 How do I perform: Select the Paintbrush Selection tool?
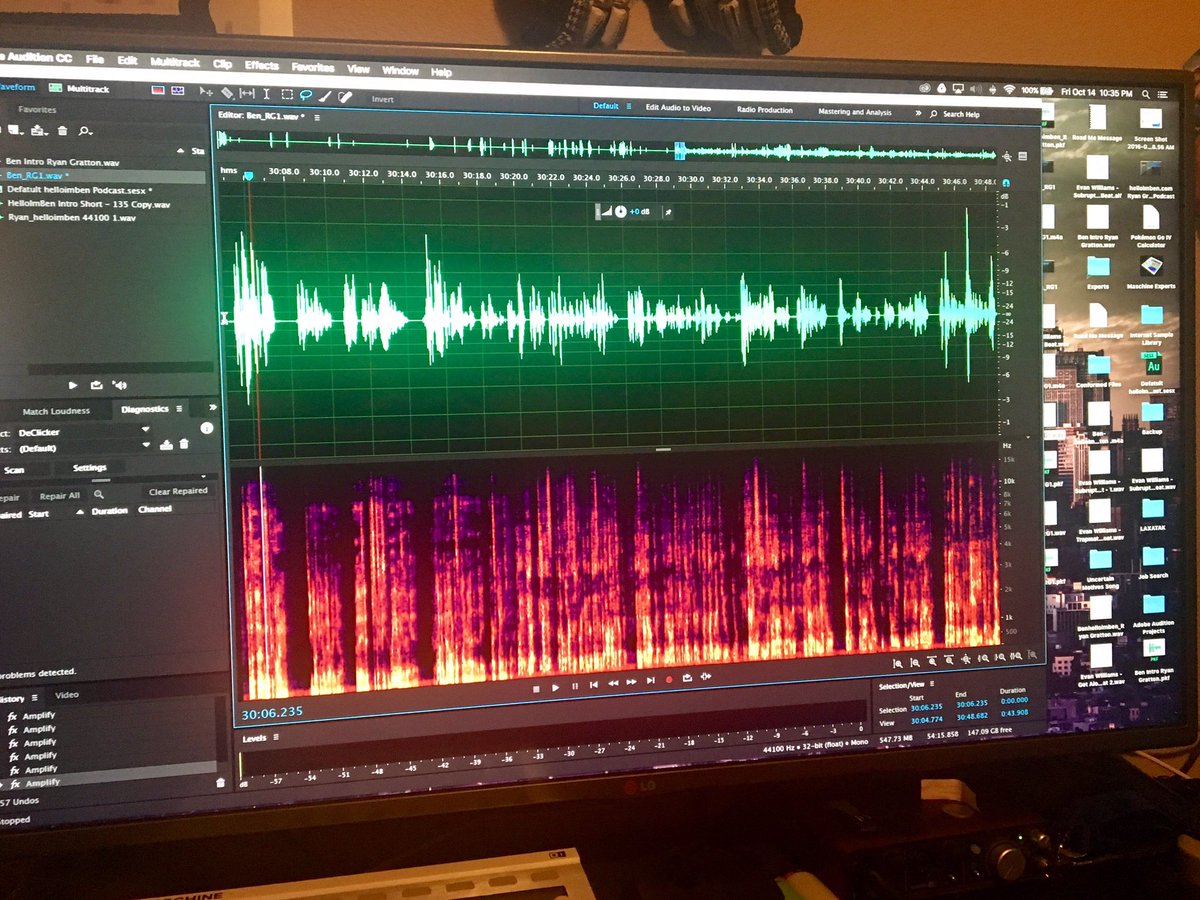point(324,96)
